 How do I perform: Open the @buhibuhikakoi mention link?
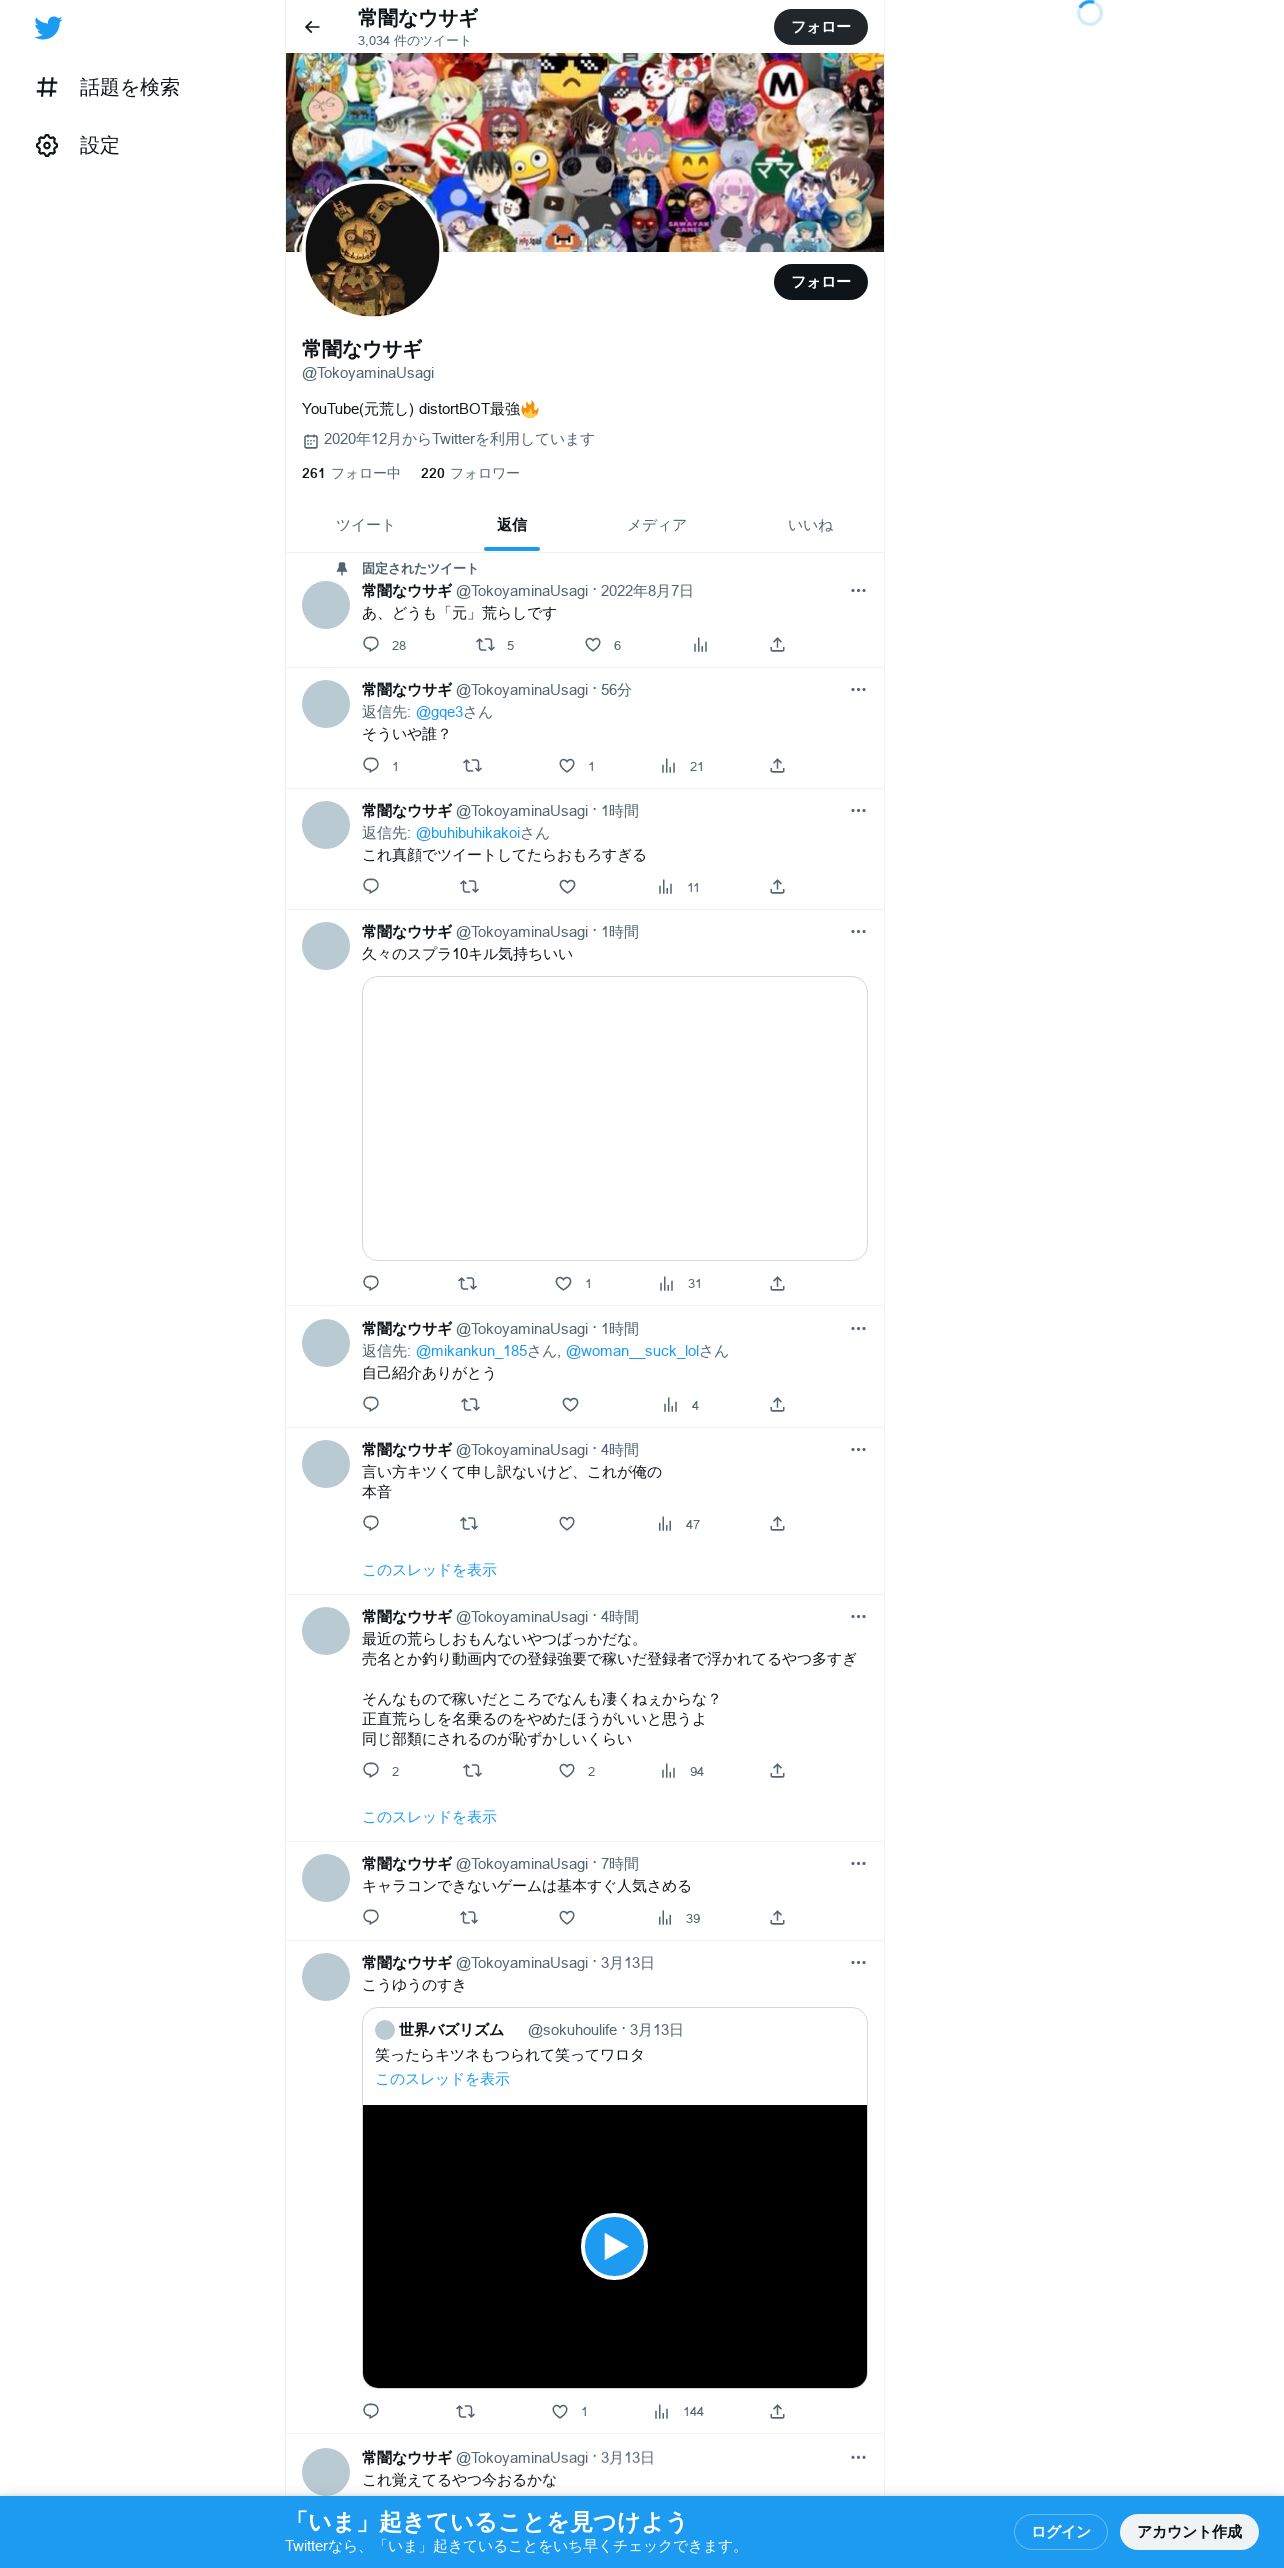[468, 833]
